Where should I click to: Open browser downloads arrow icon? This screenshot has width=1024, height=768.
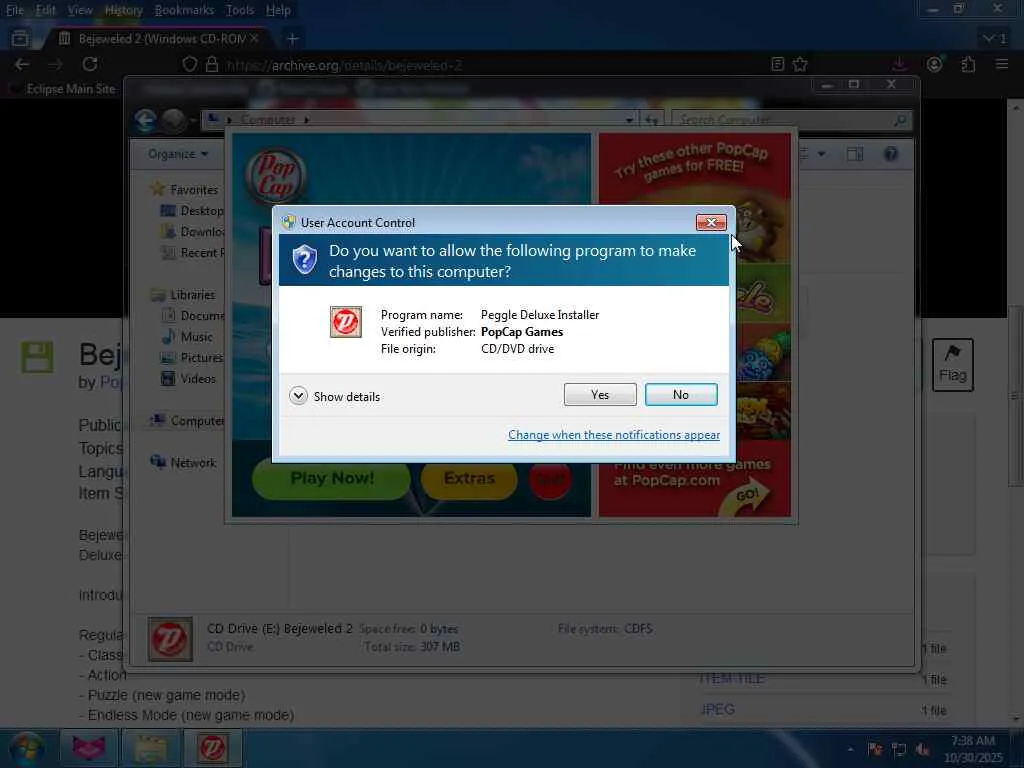(x=899, y=64)
